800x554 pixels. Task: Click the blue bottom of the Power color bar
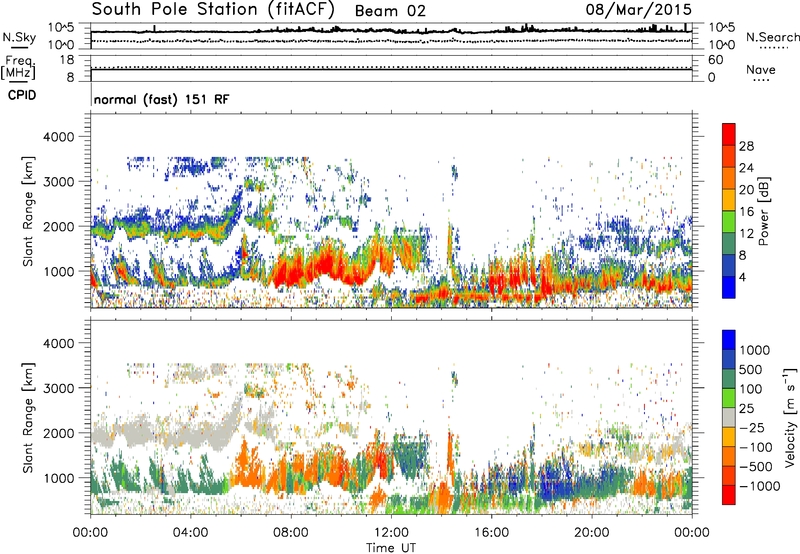coord(729,288)
